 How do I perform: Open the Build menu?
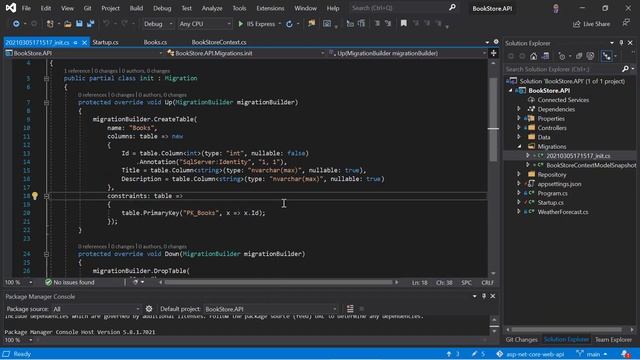click(136, 8)
